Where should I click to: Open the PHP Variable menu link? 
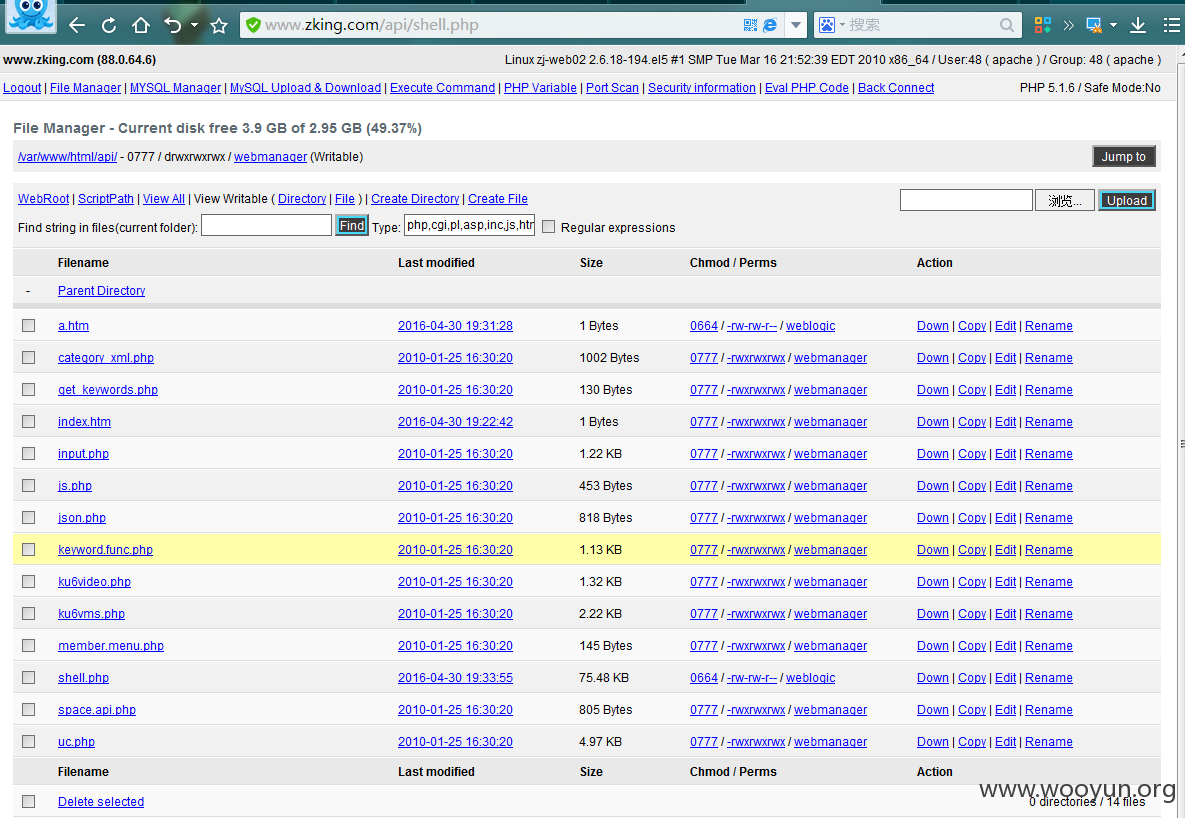(540, 88)
